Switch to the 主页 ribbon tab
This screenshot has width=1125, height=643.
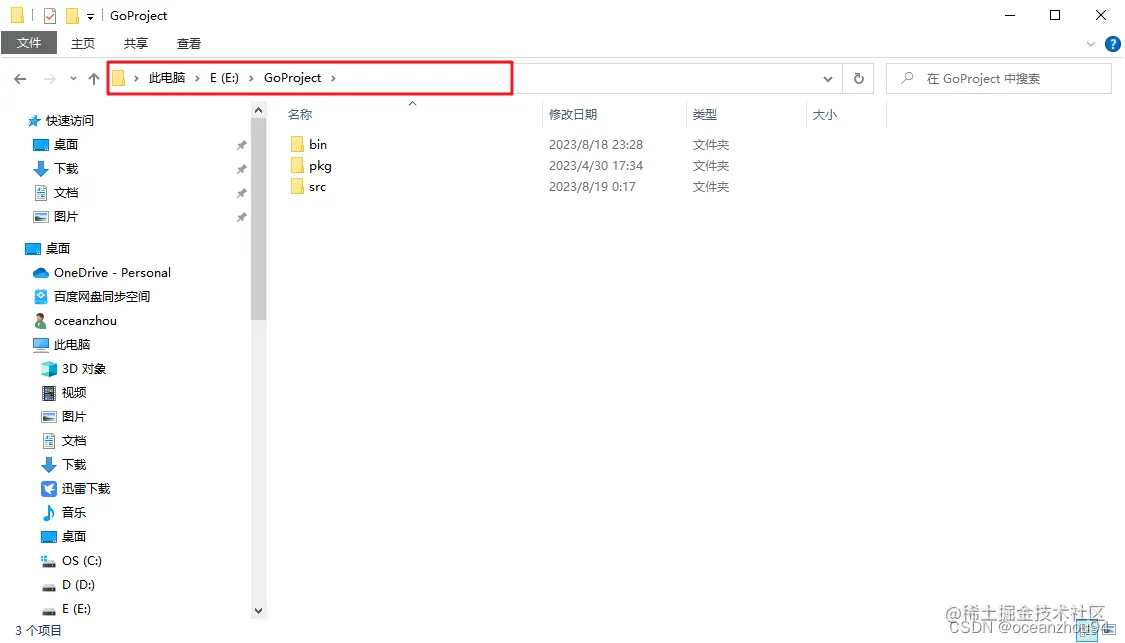click(83, 43)
